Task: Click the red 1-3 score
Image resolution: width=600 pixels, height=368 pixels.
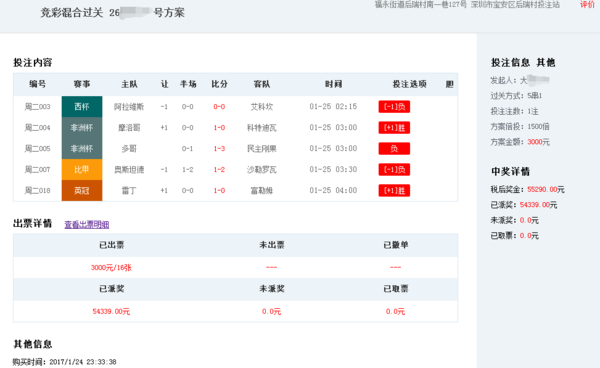Action: [219, 148]
